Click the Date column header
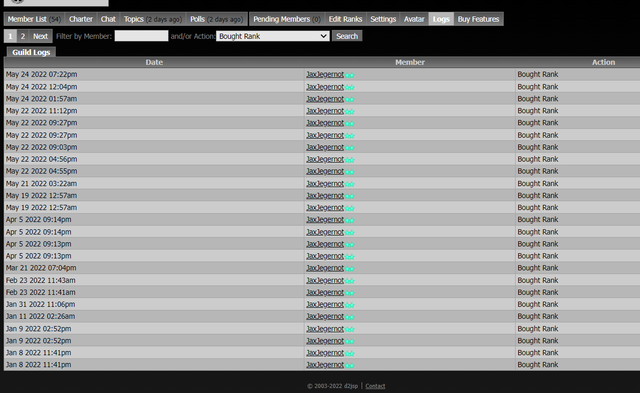 click(x=154, y=62)
